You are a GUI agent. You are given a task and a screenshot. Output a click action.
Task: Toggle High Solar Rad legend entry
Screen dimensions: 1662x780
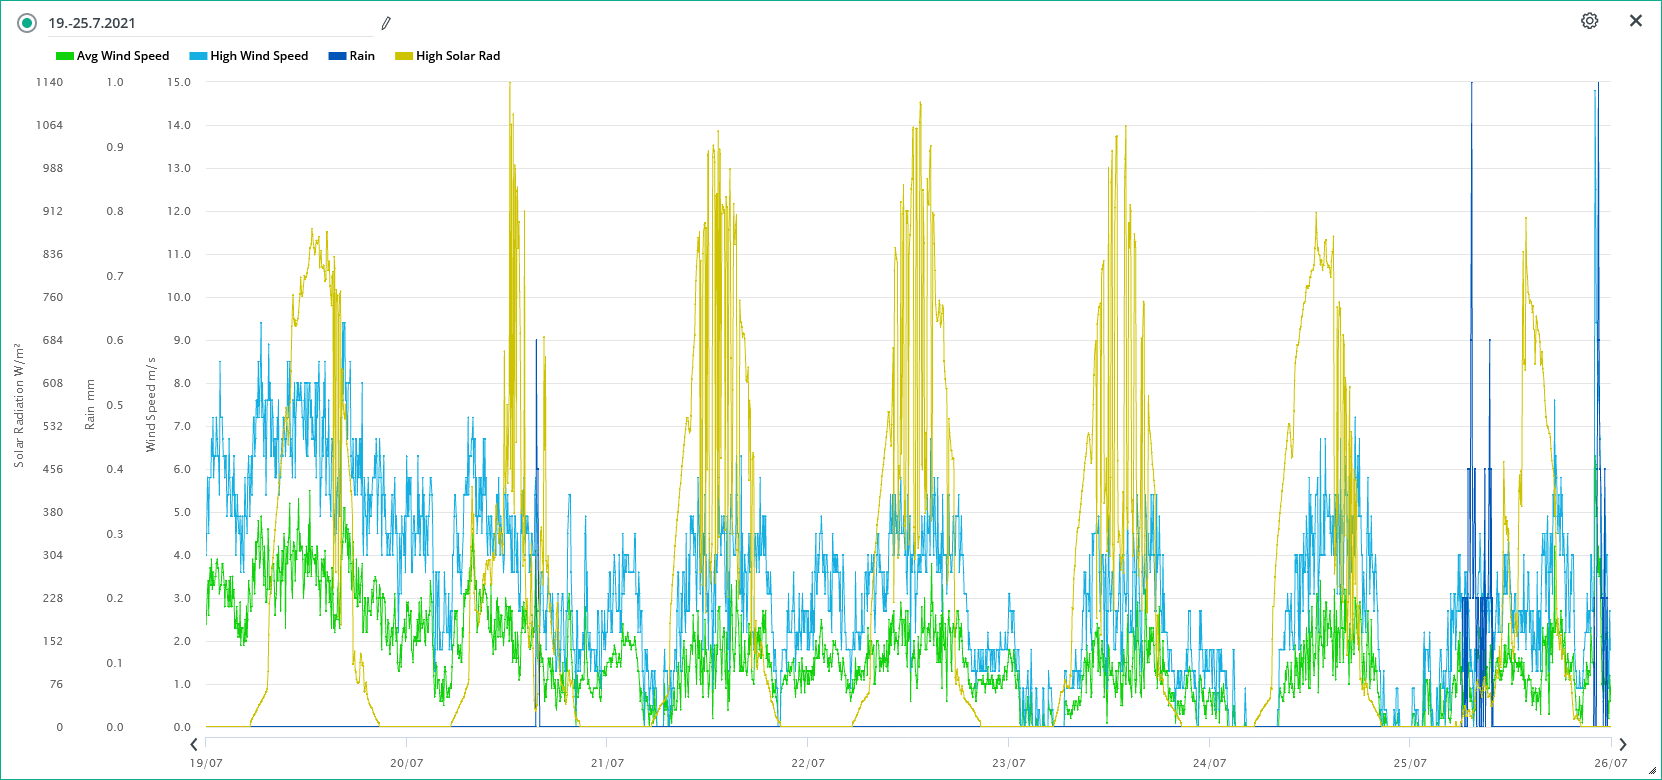(x=457, y=56)
